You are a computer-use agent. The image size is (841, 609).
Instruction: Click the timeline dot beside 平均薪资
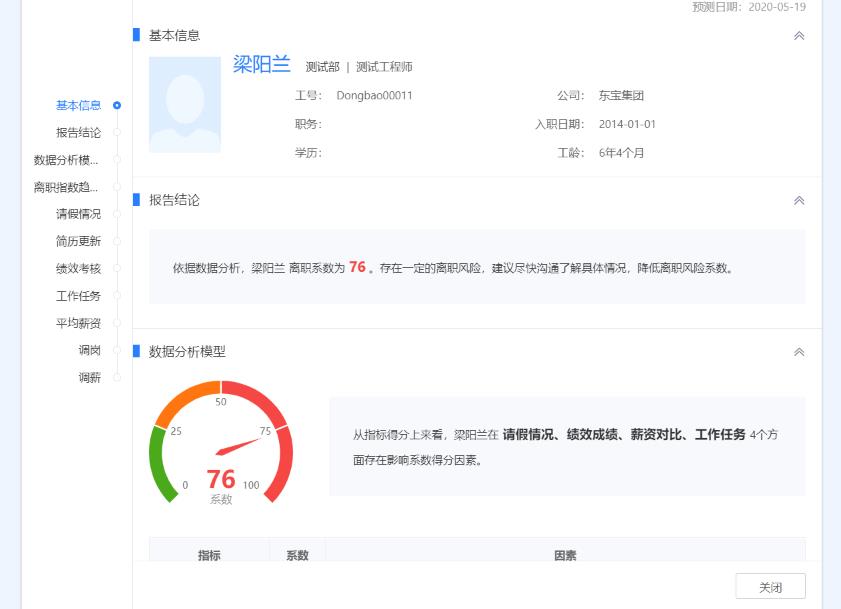click(x=118, y=323)
